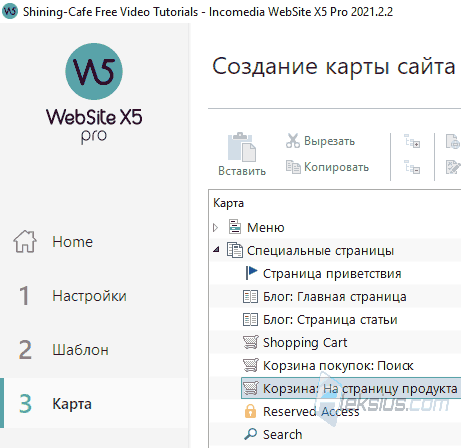The image size is (461, 448).
Task: Select Search in the tree
Action: (x=282, y=435)
